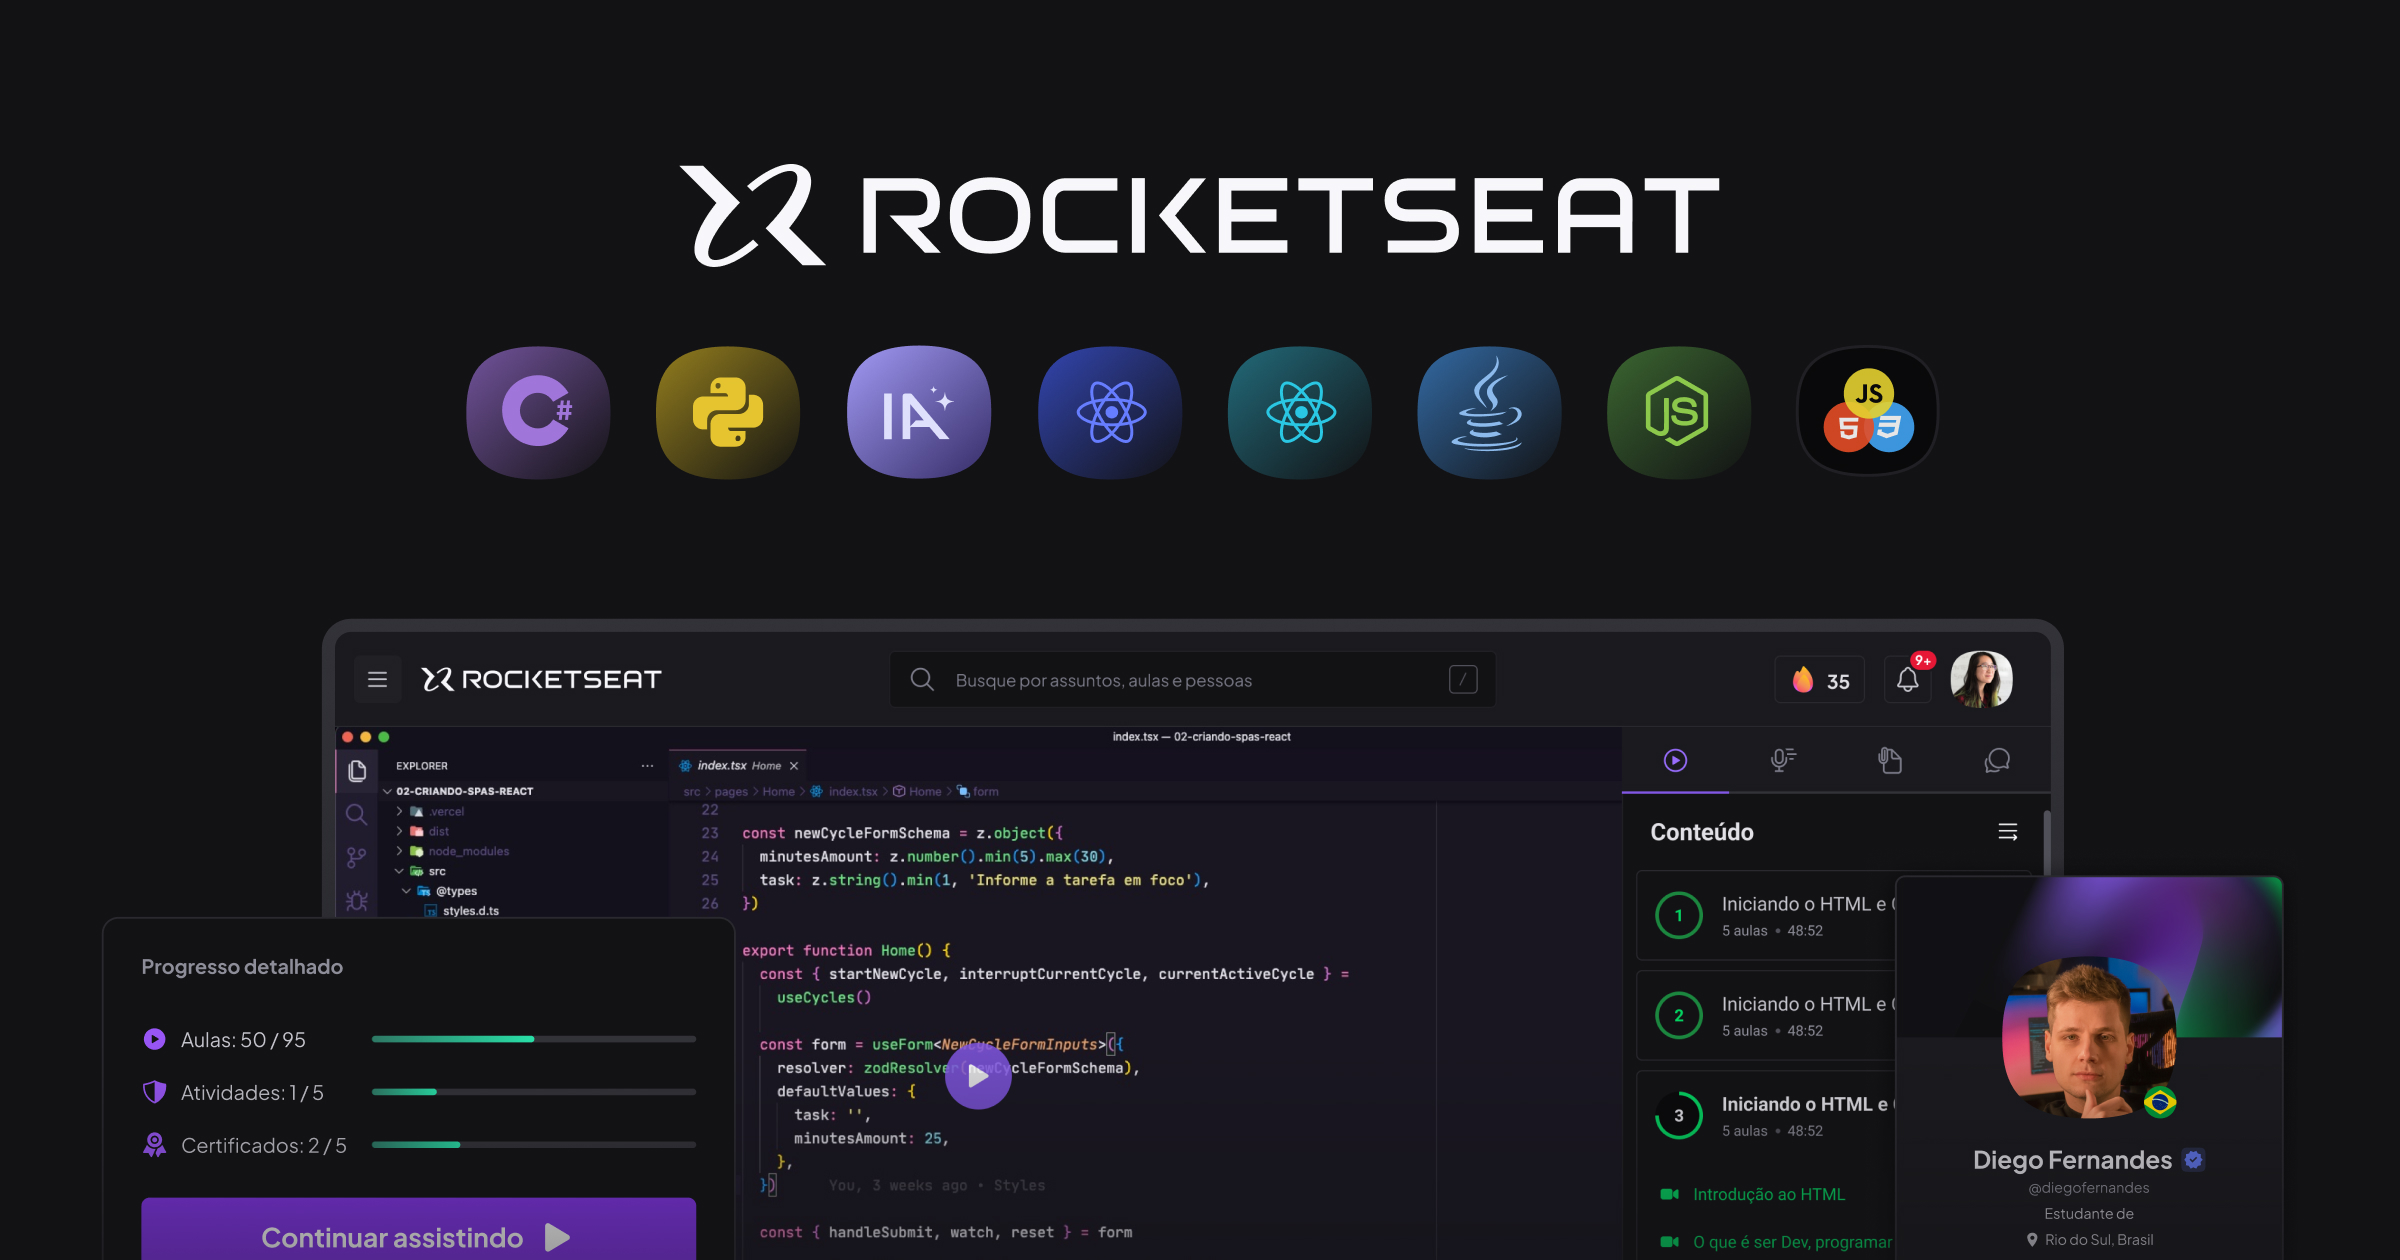Viewport: 2400px width, 1260px height.
Task: Click the magnifier icon in the search bar
Action: (922, 680)
